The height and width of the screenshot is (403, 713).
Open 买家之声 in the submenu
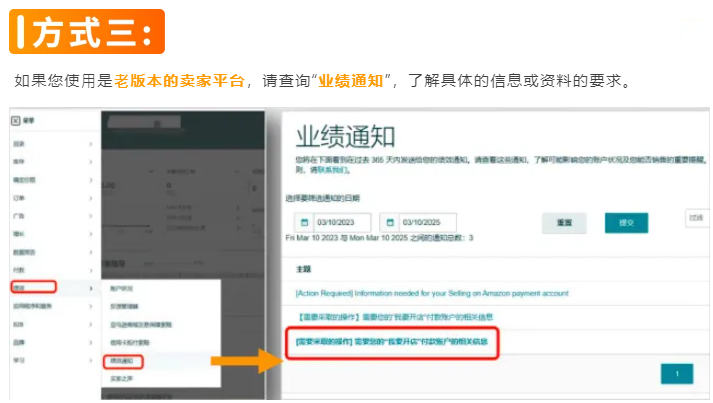tap(119, 378)
